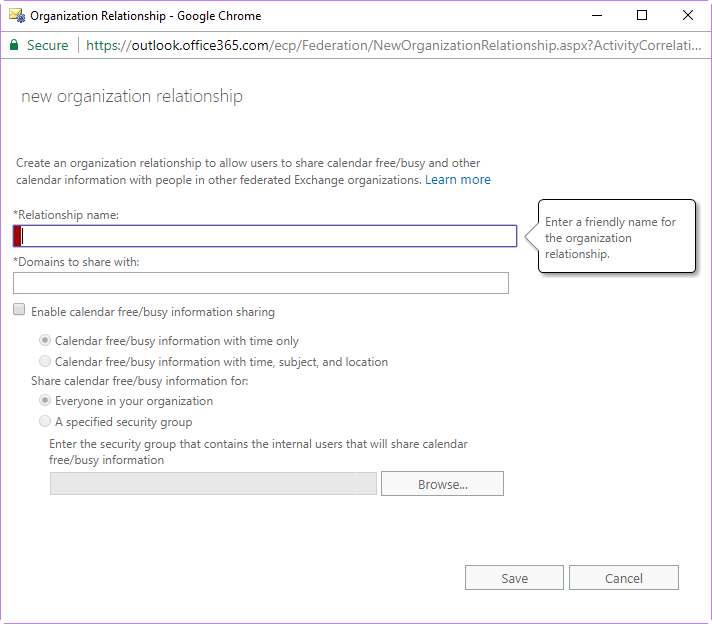Viewport: 712px width, 624px height.
Task: Open the Learn more link
Action: [458, 180]
